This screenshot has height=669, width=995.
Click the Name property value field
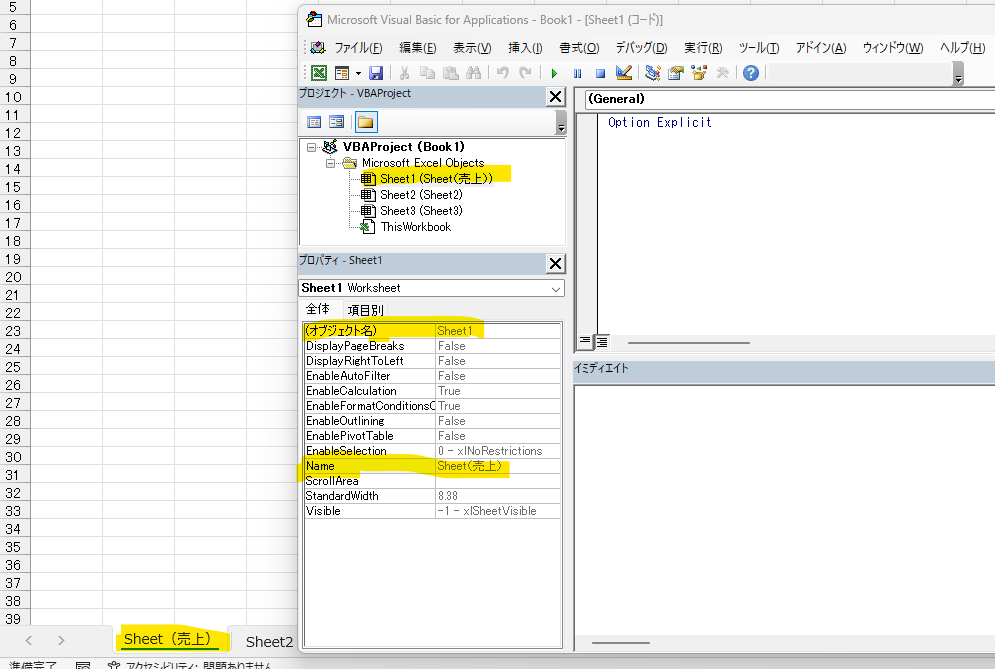pyautogui.click(x=498, y=466)
